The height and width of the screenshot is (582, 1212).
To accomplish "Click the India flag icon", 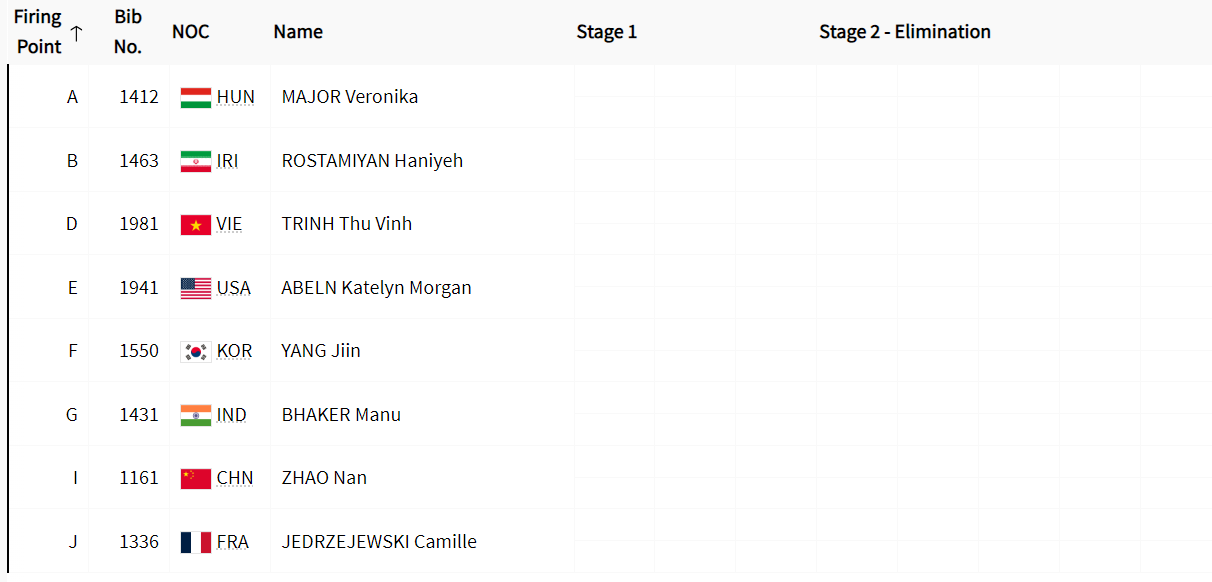I will pos(196,415).
